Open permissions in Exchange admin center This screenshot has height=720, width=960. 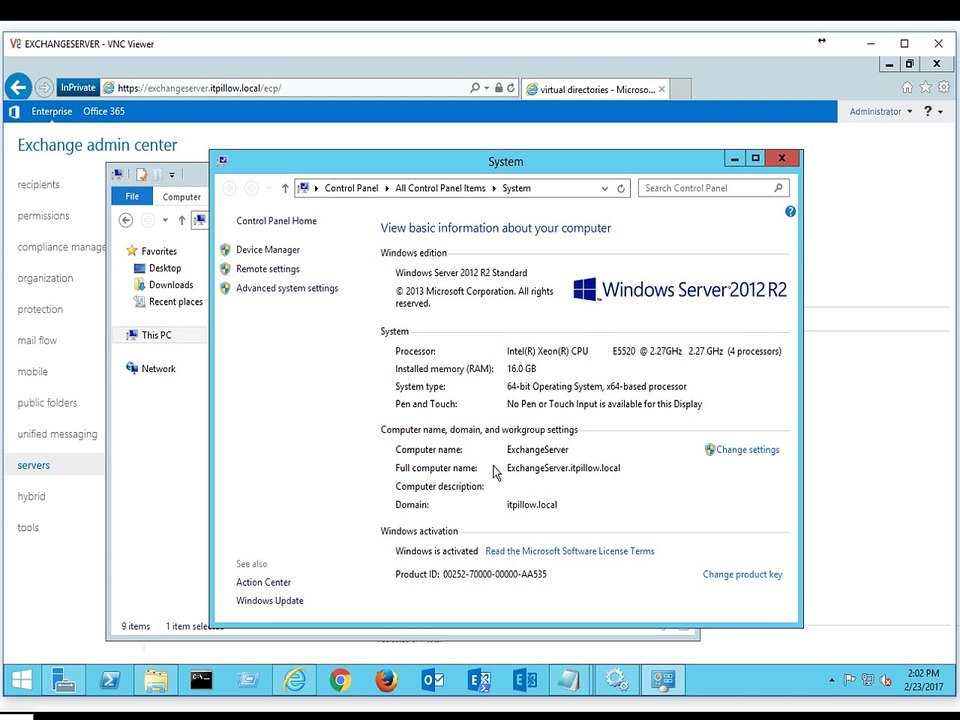43,216
